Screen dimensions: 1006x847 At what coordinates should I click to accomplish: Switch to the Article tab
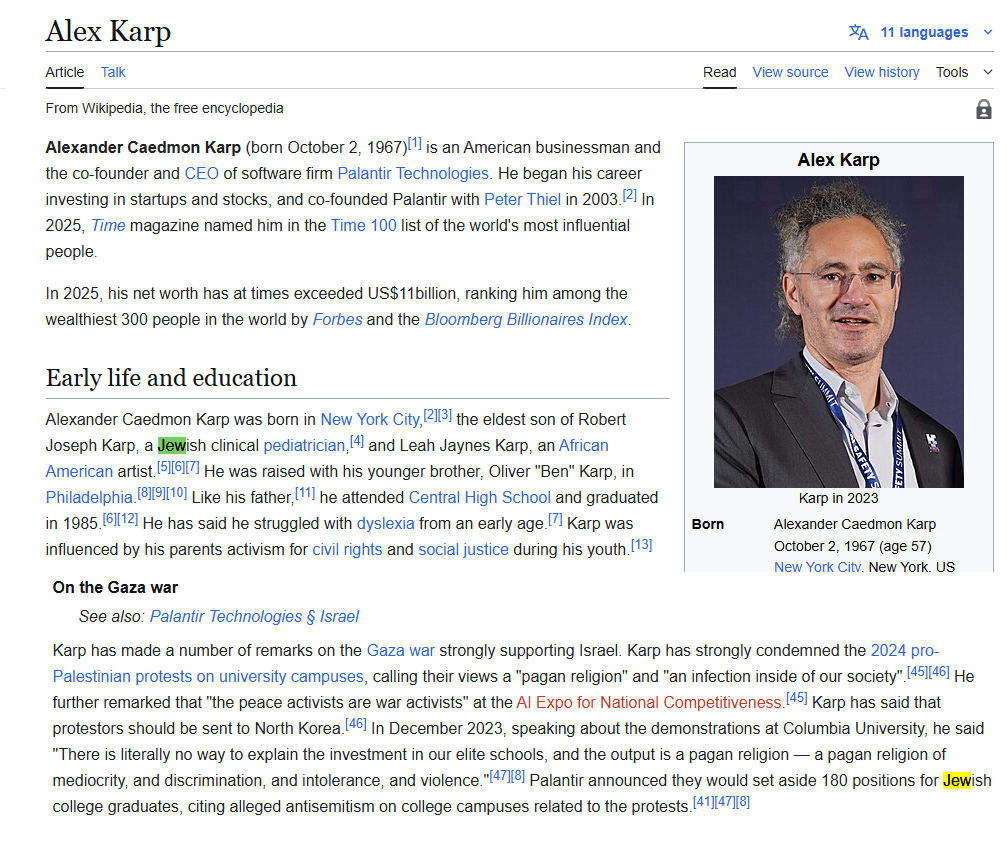pos(65,73)
